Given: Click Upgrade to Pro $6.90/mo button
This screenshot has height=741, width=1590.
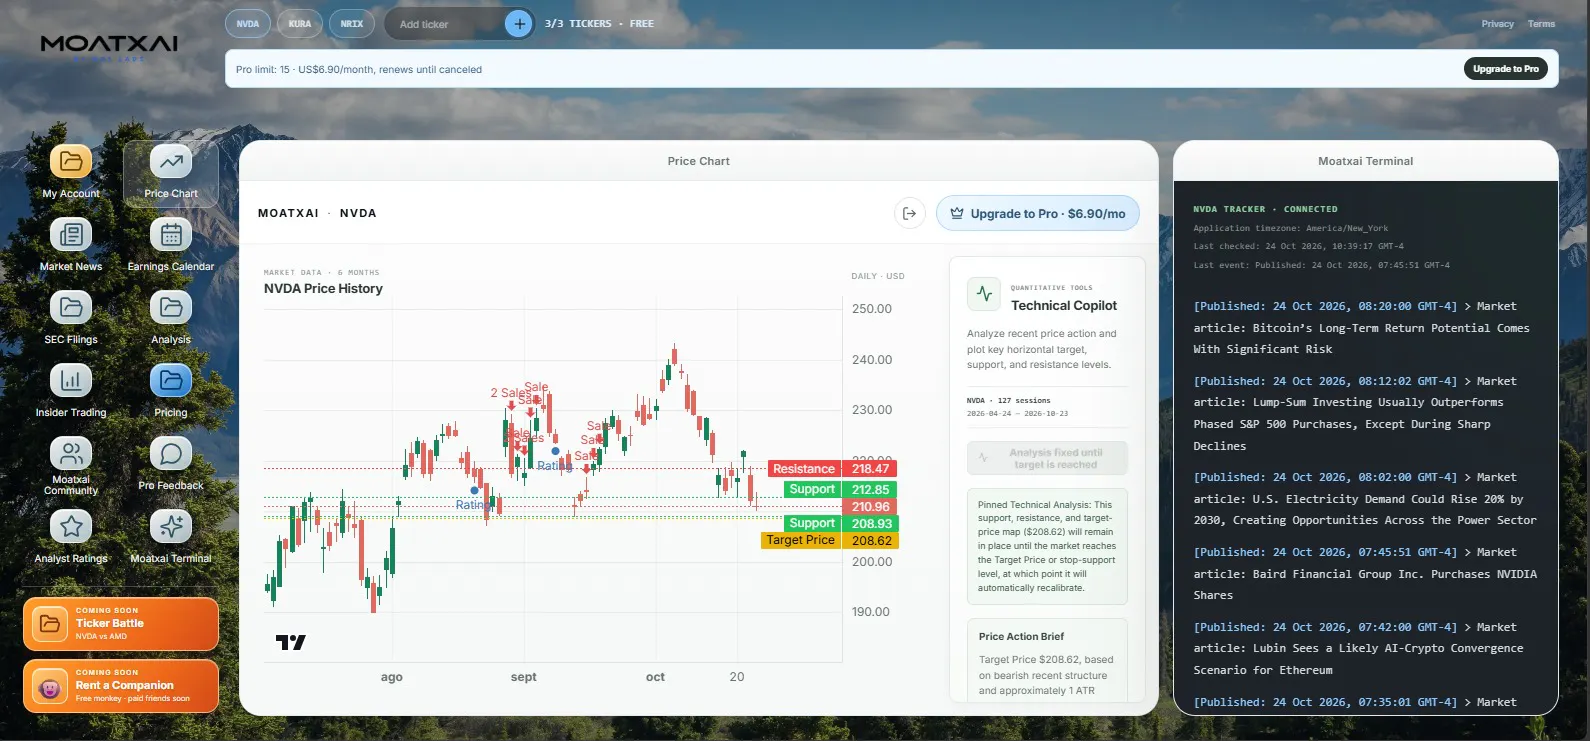Looking at the screenshot, I should click(x=1038, y=213).
